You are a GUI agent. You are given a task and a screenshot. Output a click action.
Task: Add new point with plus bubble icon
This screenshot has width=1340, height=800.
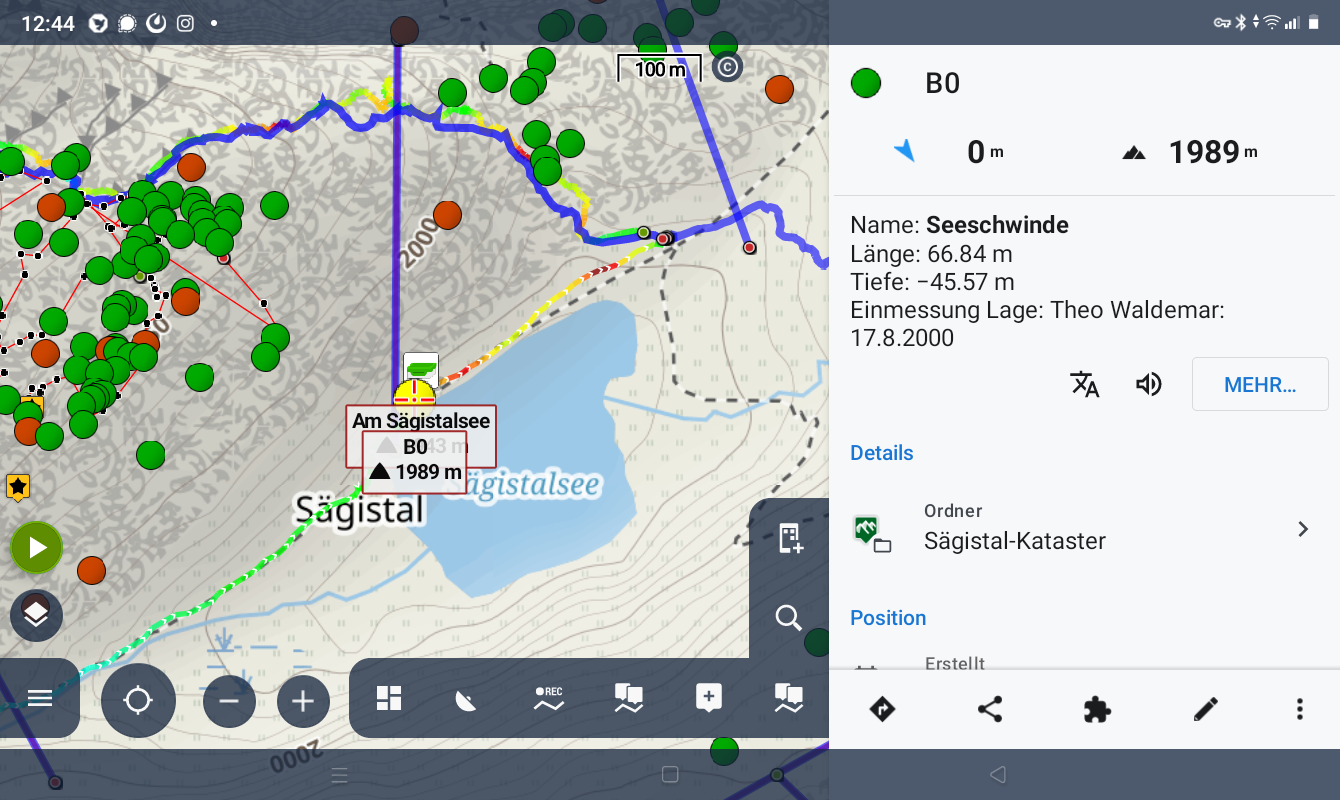[x=708, y=698]
